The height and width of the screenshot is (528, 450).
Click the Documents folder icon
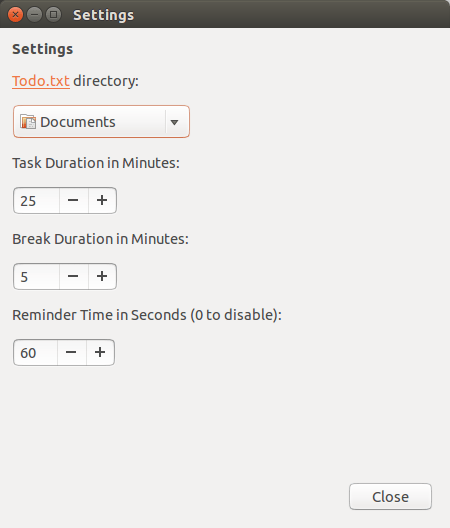coord(28,122)
